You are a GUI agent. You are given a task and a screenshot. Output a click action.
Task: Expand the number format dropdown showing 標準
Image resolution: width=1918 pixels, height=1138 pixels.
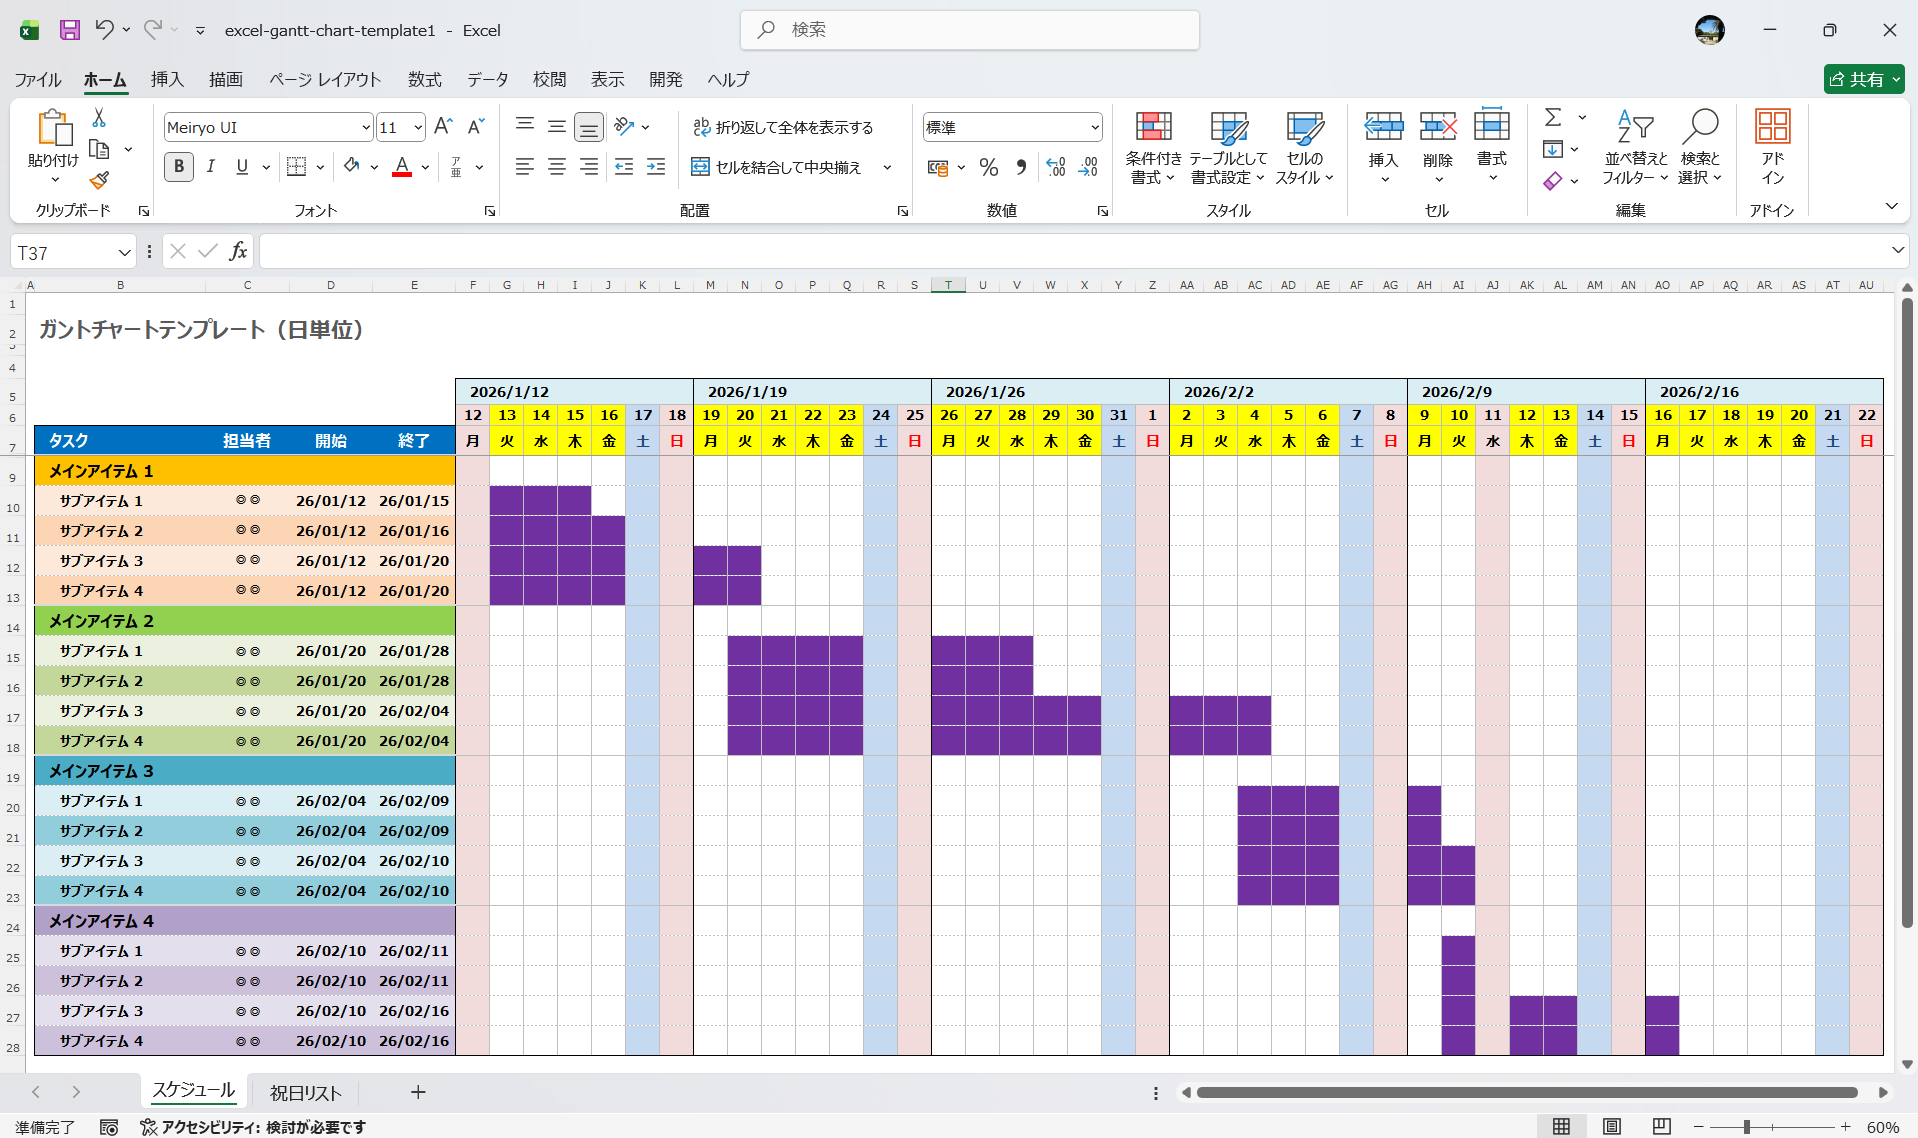click(x=1095, y=128)
